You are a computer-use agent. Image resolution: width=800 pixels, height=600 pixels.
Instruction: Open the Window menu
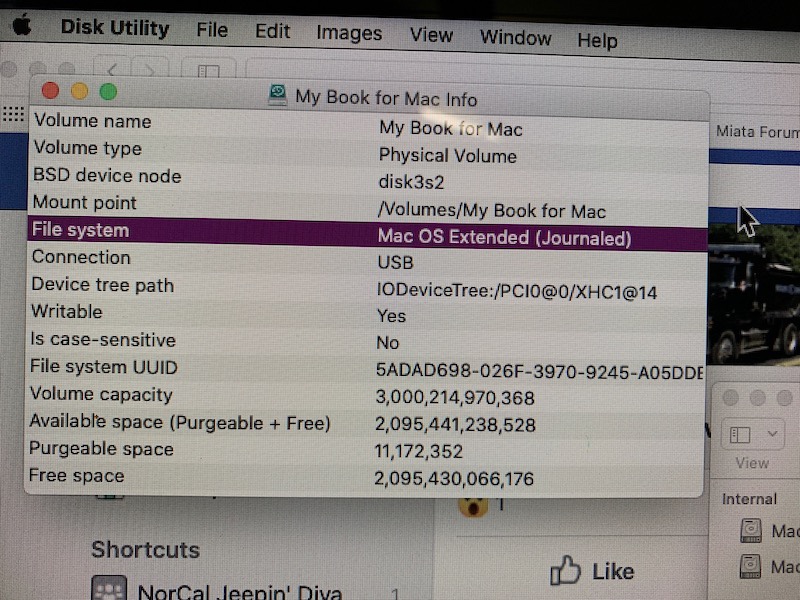point(515,38)
